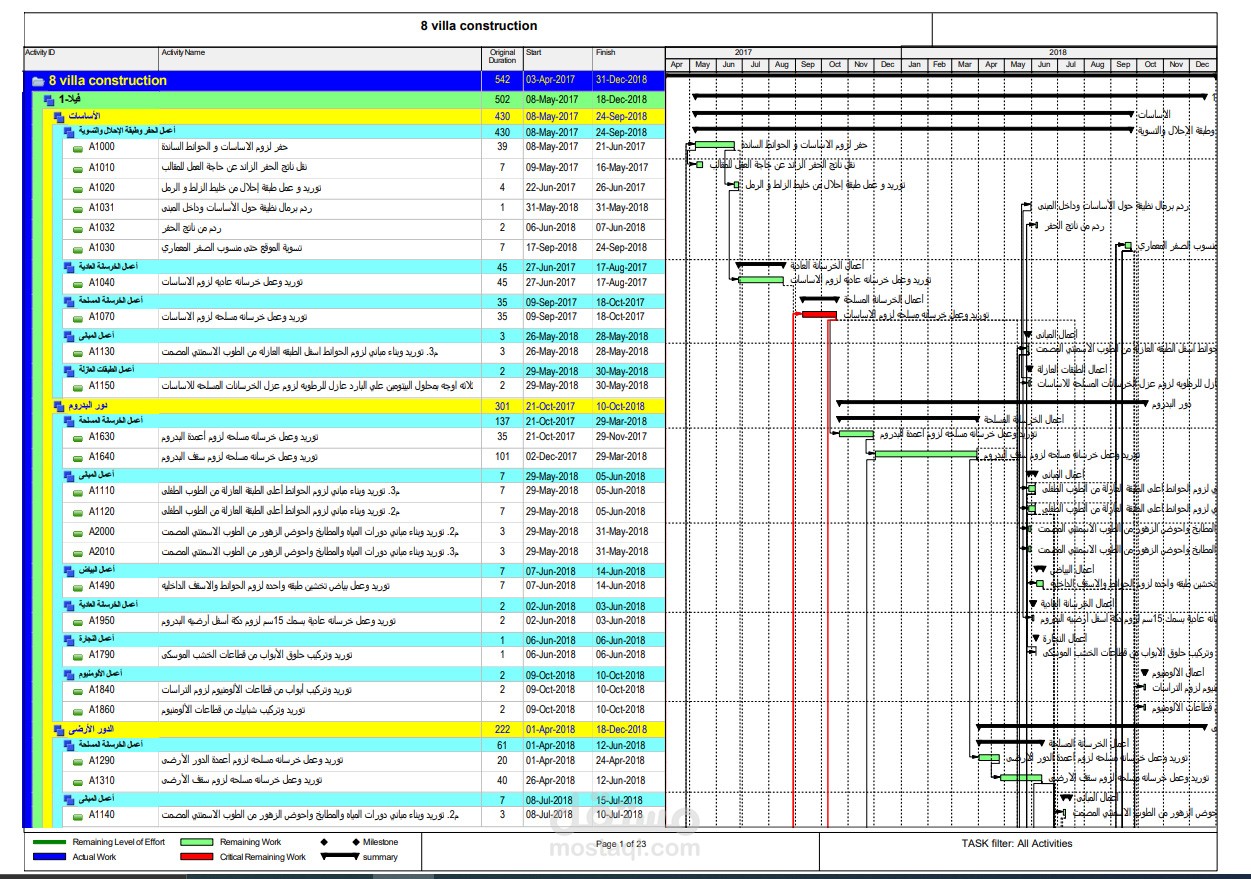Click duration cell showing 542

pyautogui.click(x=502, y=81)
